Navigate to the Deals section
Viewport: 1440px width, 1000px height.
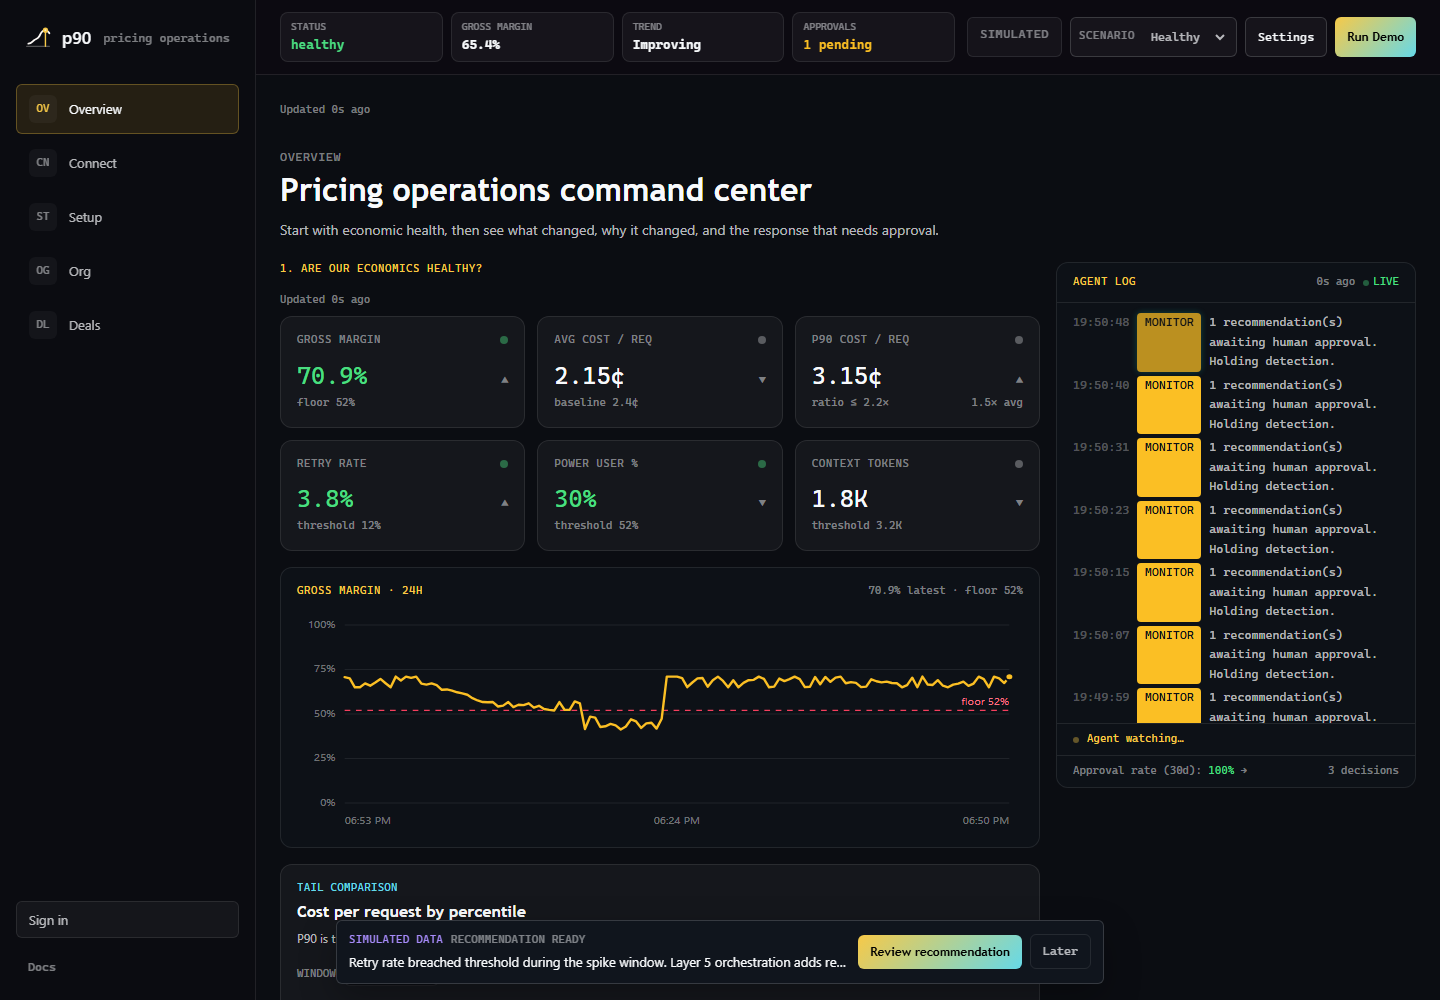pos(127,325)
